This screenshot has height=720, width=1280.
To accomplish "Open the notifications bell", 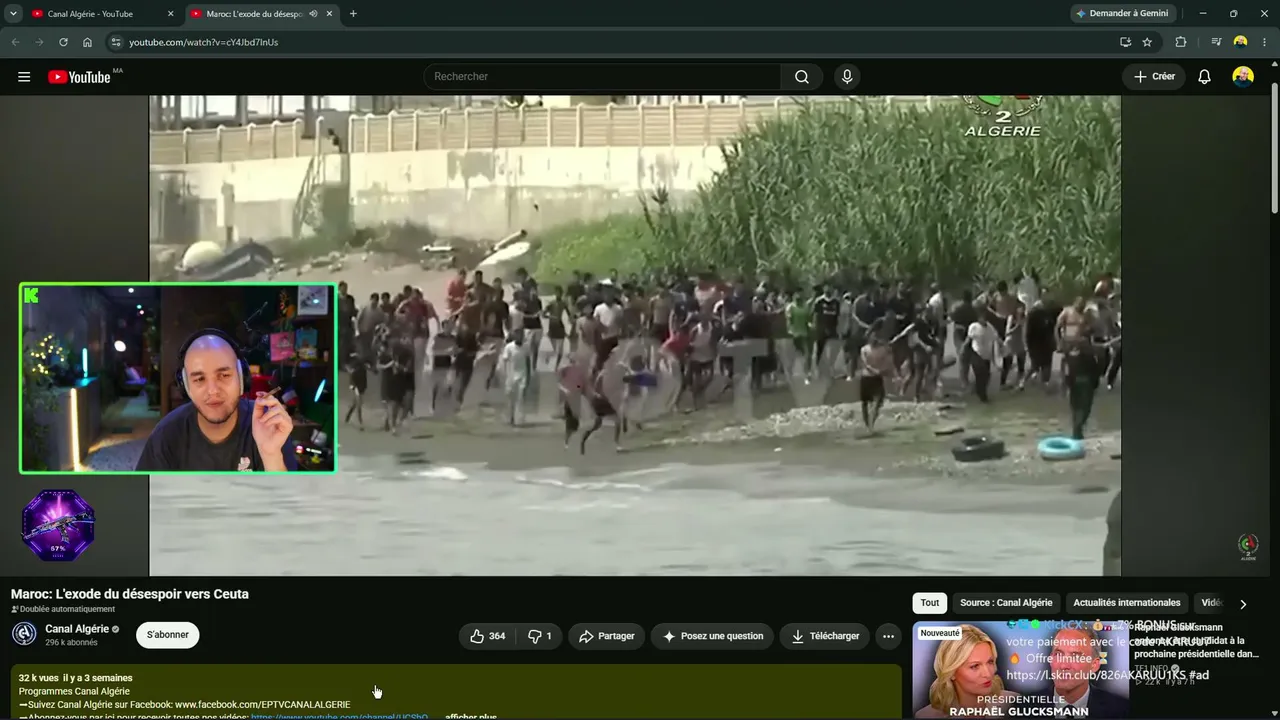I will pos(1204,77).
